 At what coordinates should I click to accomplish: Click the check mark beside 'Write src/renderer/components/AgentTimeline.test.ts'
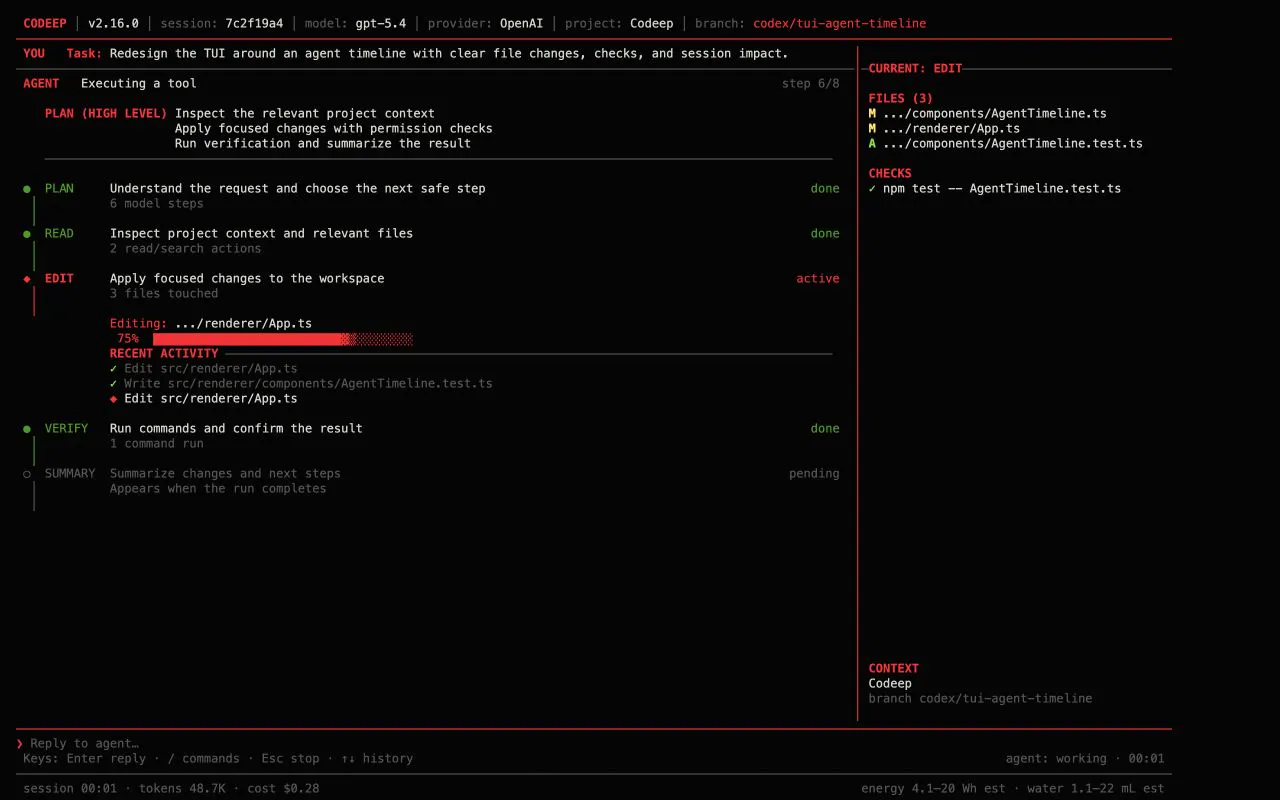(x=113, y=384)
